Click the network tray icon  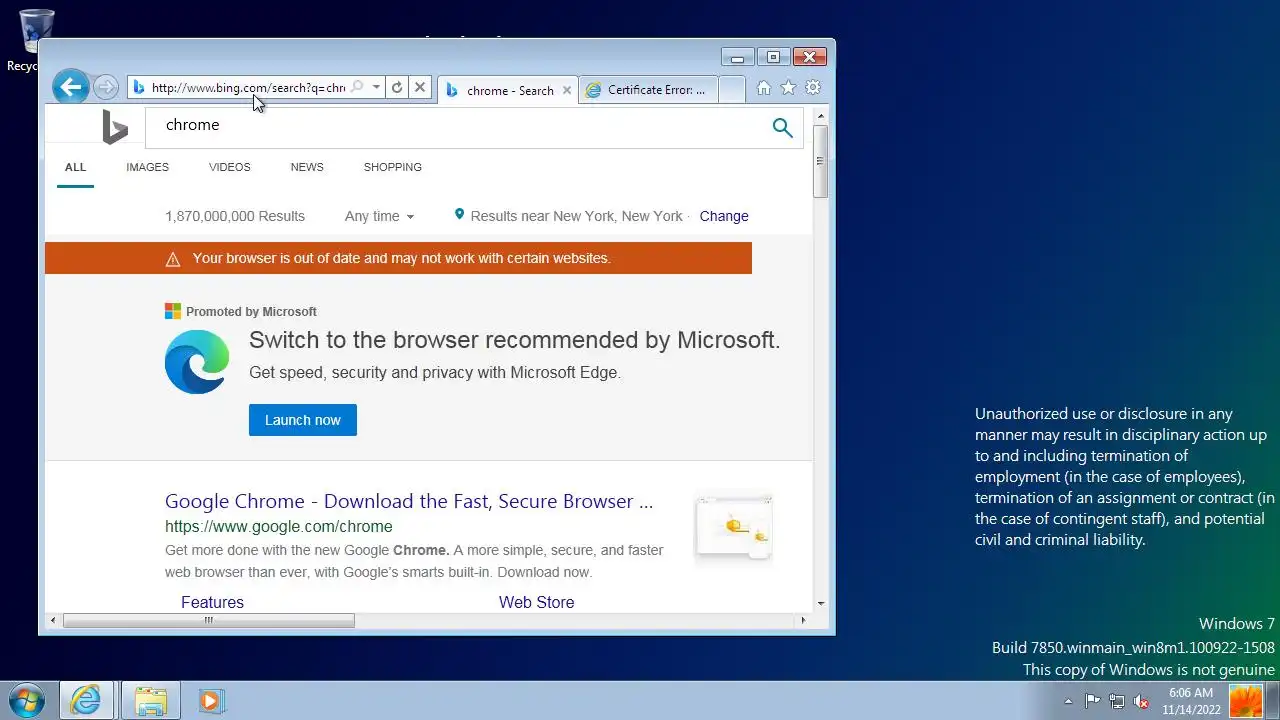(1117, 701)
